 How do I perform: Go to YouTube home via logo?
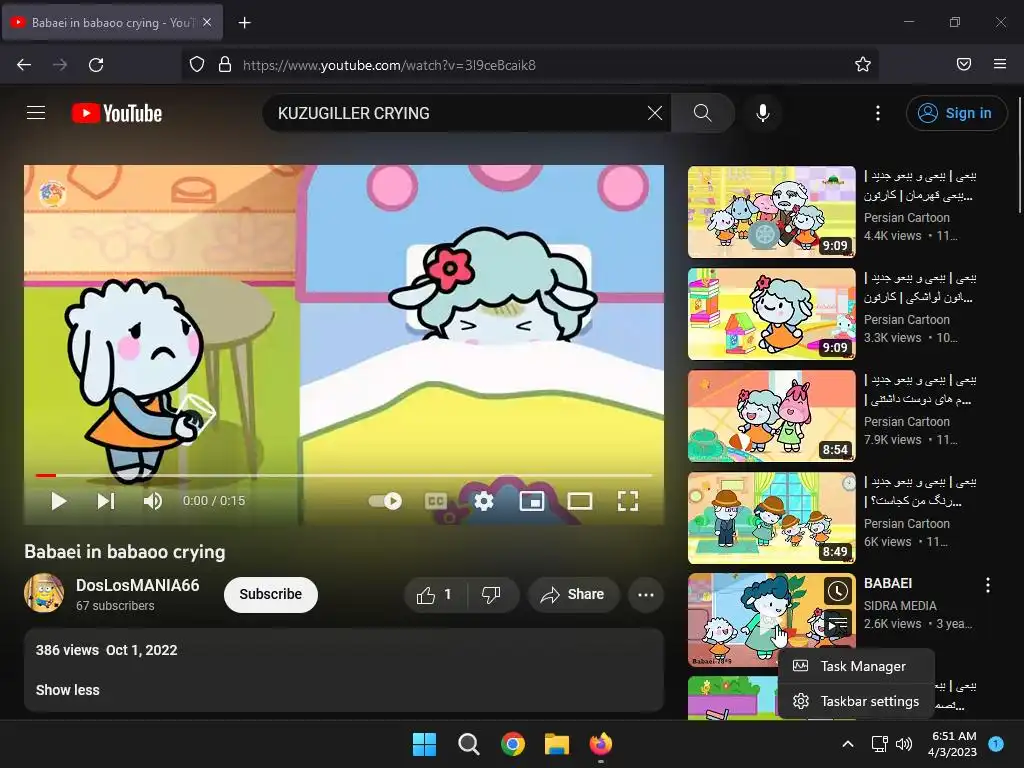[117, 113]
